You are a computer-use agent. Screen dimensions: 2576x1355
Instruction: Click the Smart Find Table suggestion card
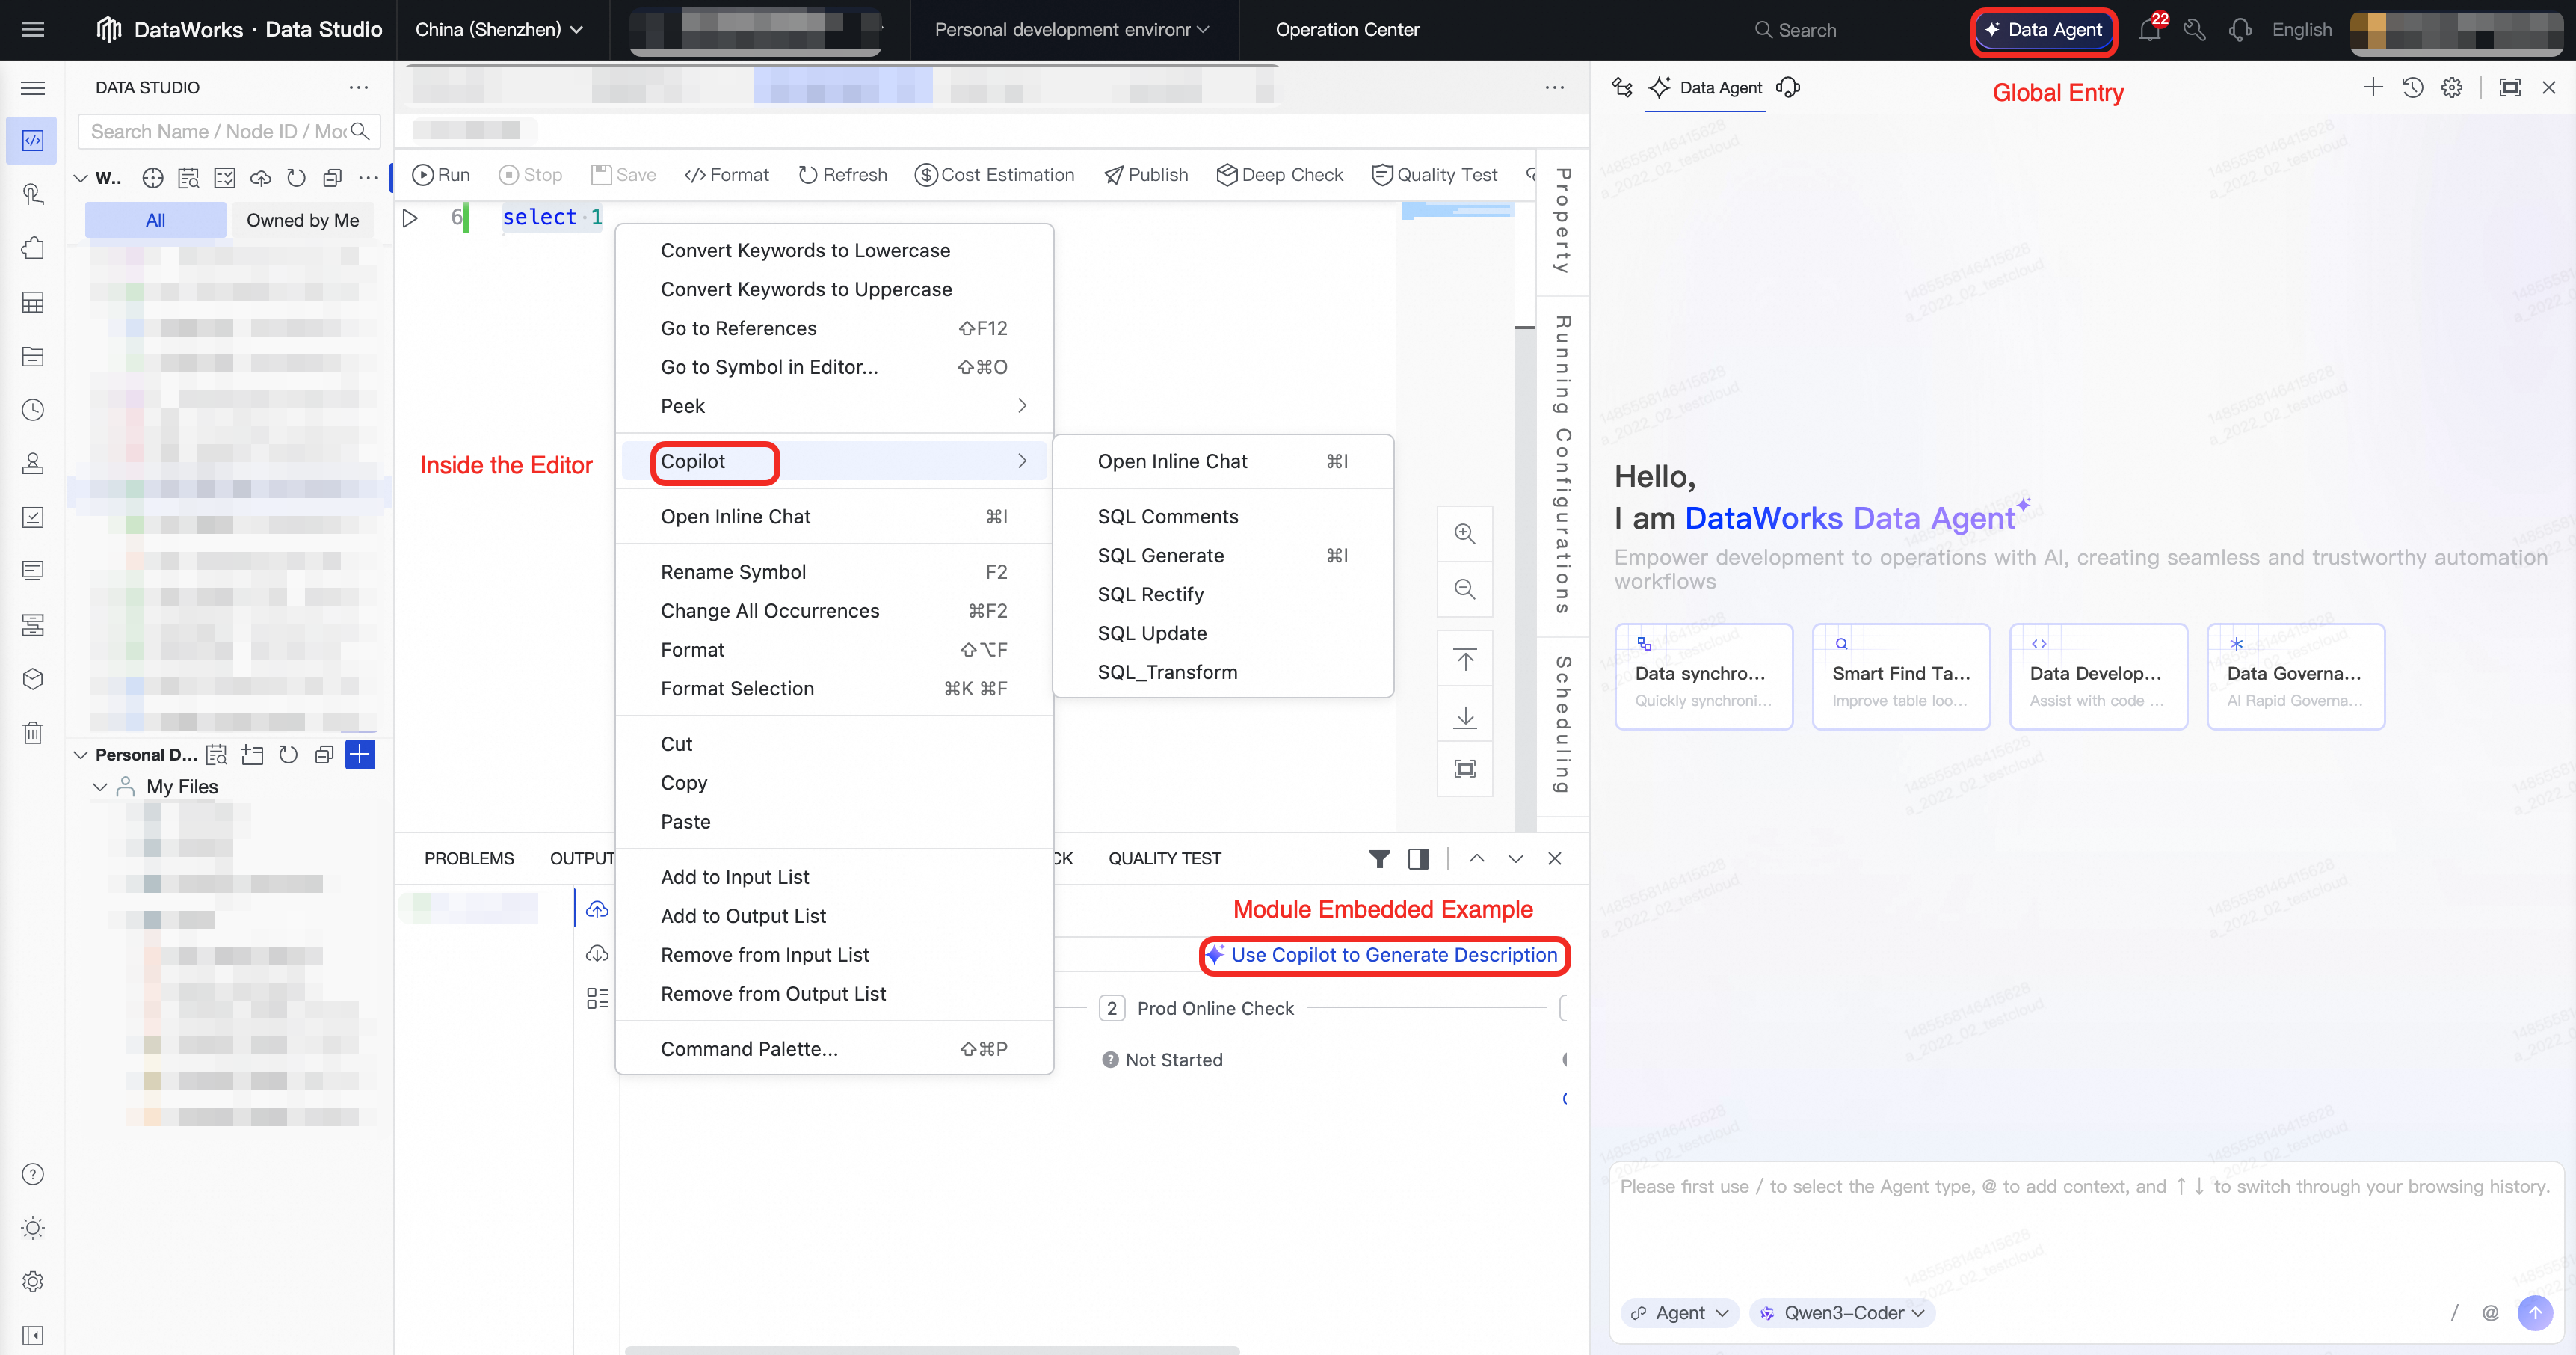pos(1900,677)
